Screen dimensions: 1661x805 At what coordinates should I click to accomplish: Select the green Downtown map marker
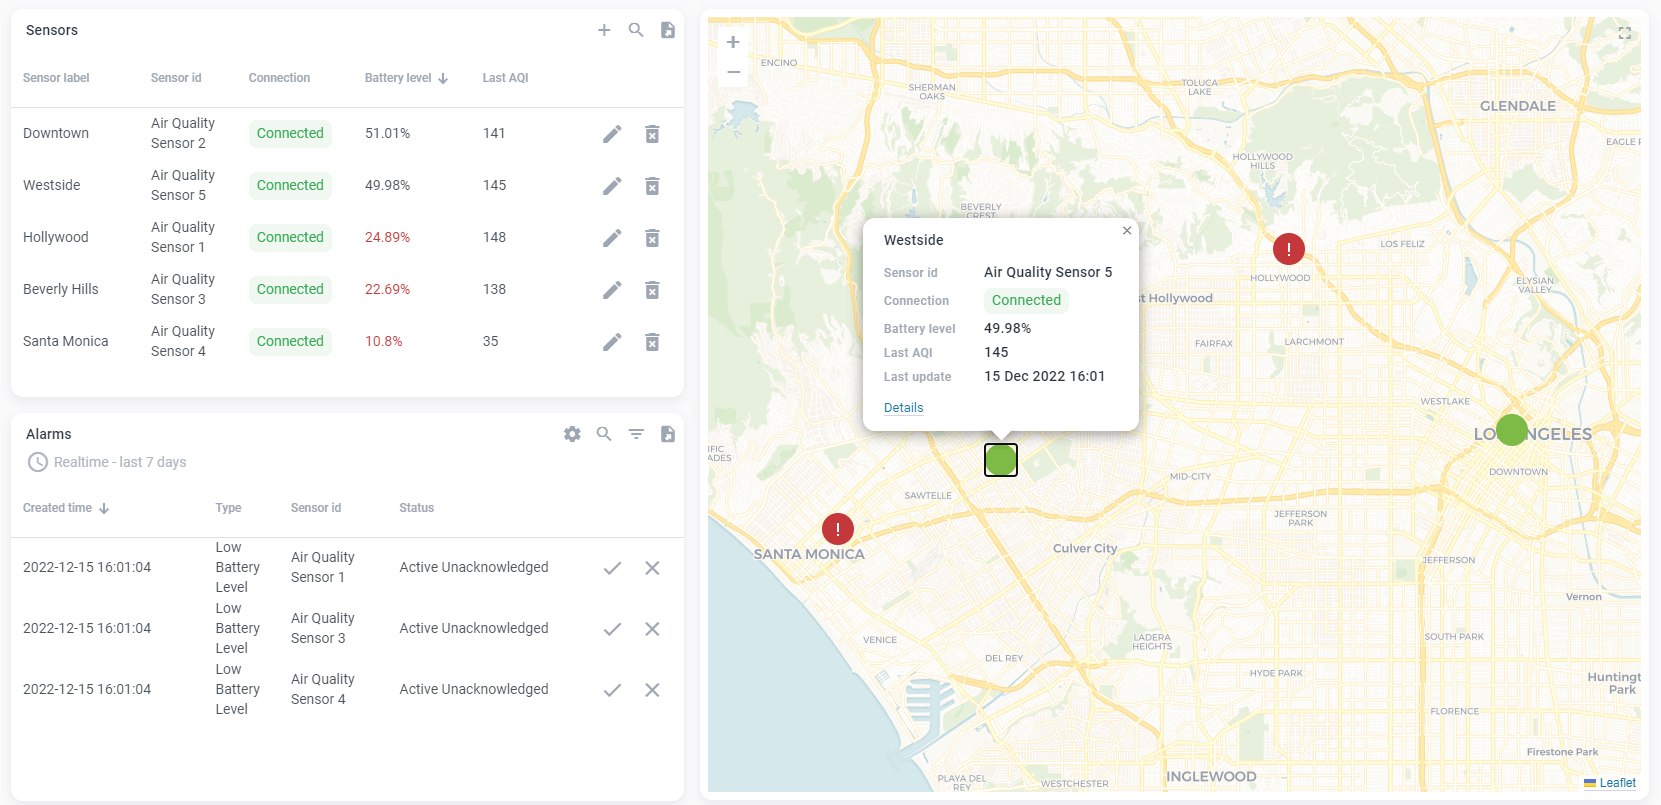click(x=1511, y=430)
